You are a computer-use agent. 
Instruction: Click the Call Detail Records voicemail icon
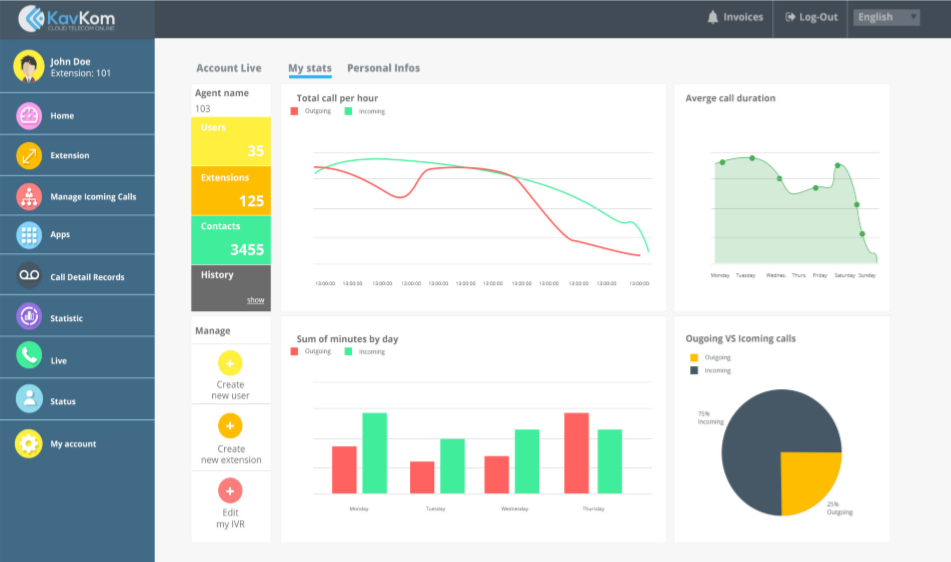click(x=29, y=277)
